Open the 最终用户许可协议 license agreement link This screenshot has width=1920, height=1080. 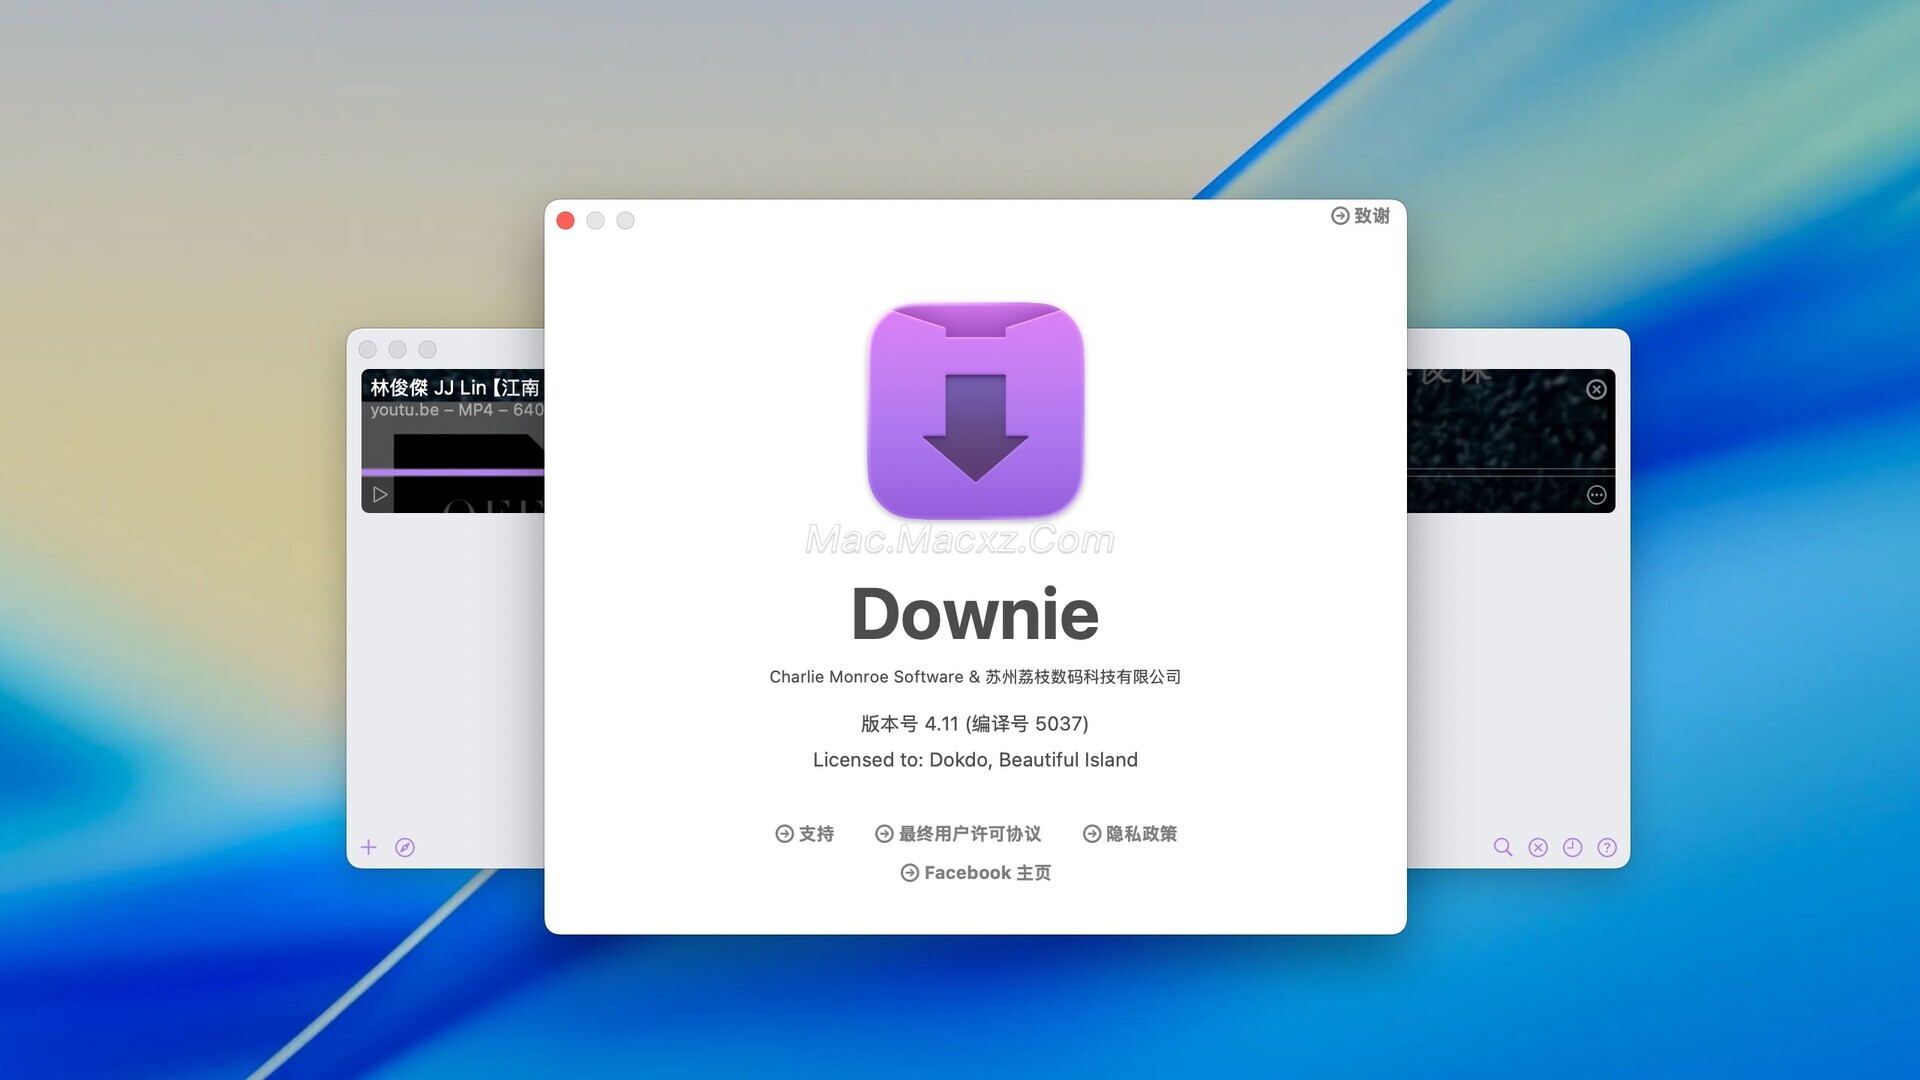click(958, 834)
